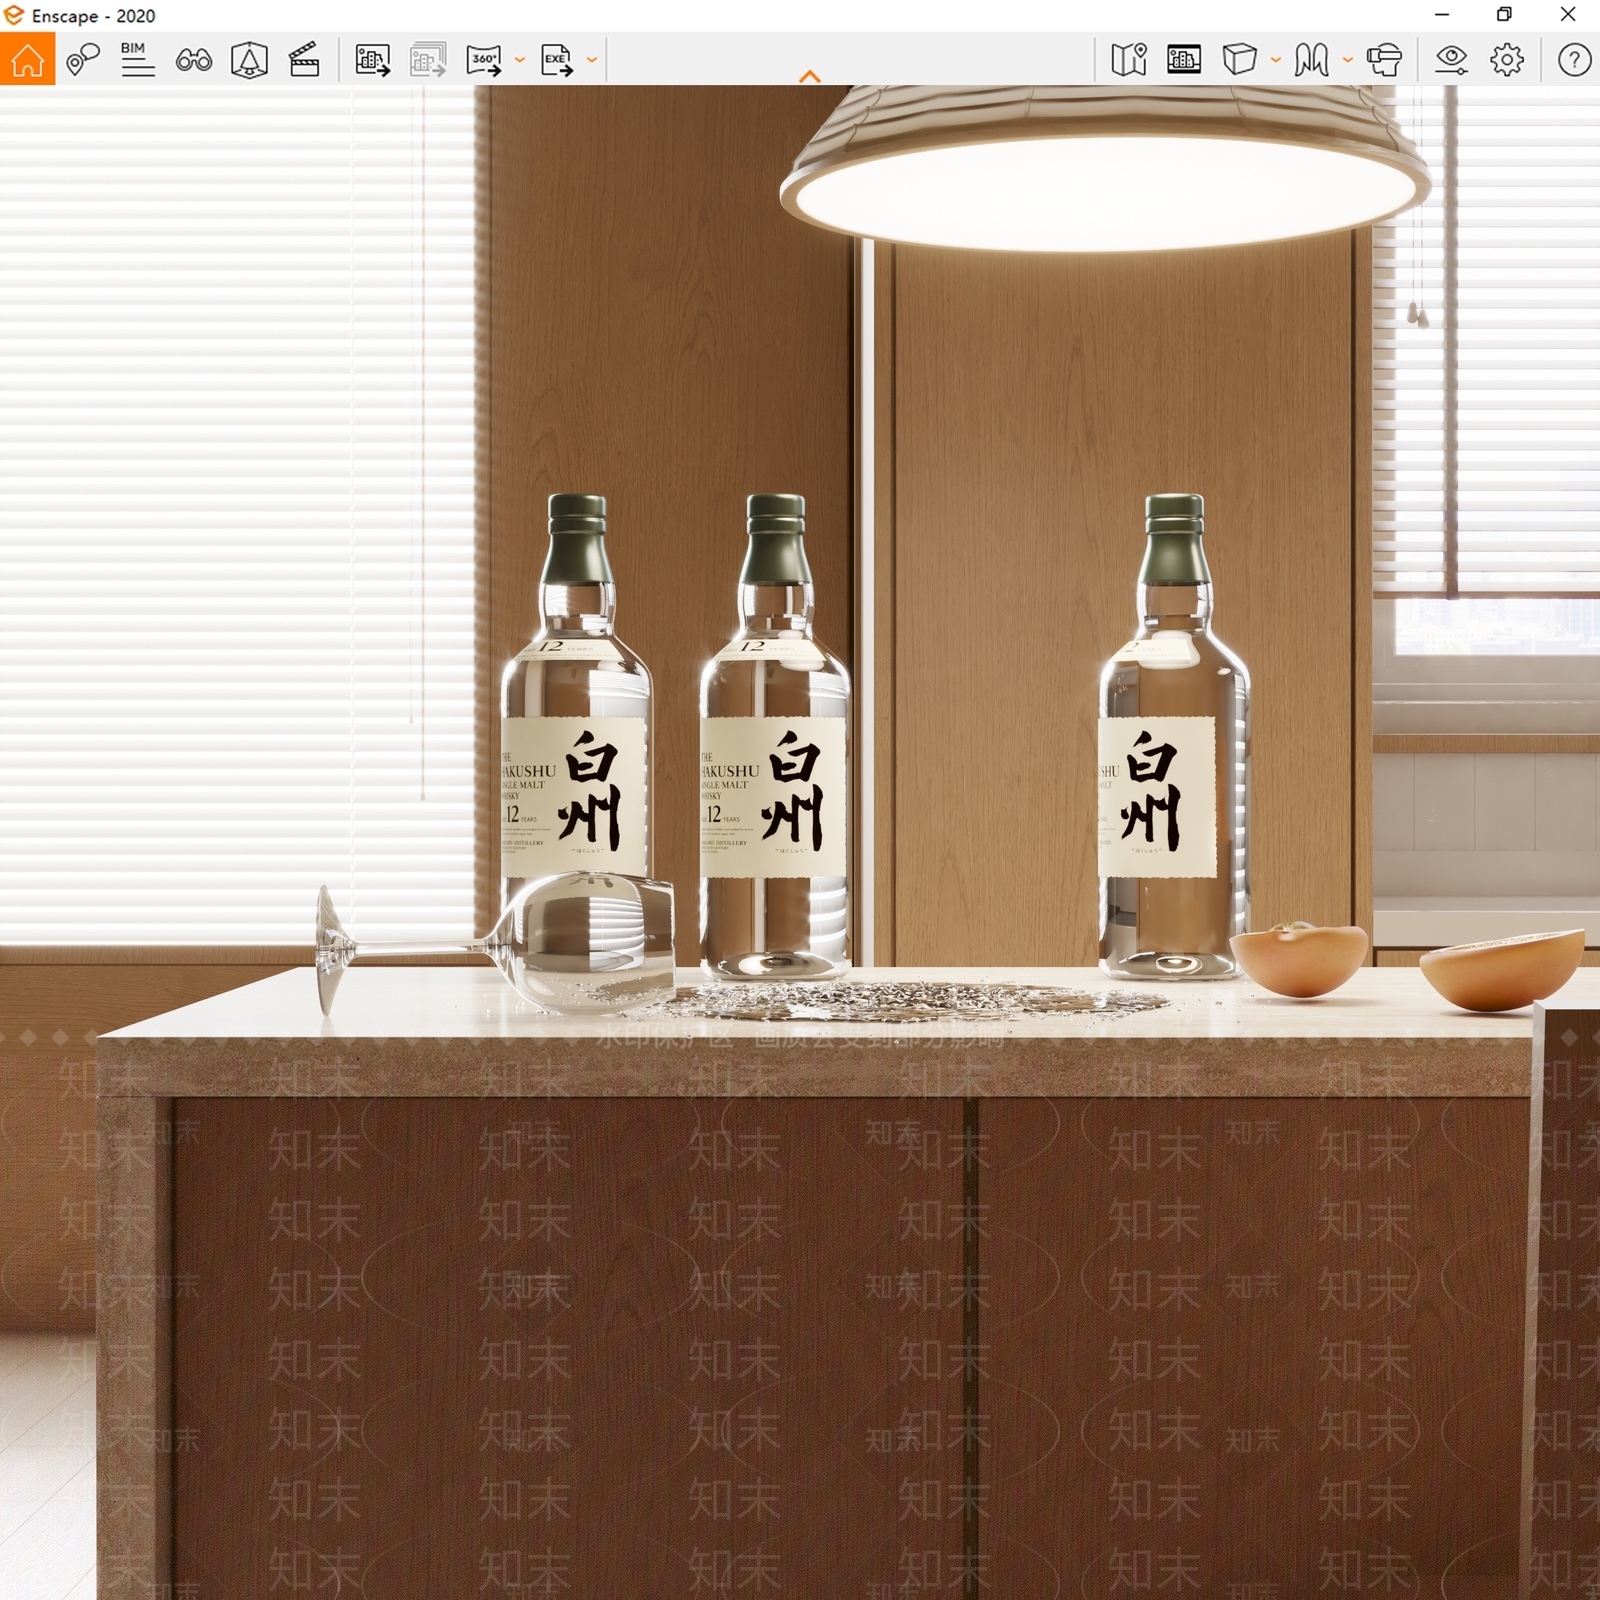Open Manage Views binoculars icon
Image resolution: width=1600 pixels, height=1600 pixels.
point(193,61)
